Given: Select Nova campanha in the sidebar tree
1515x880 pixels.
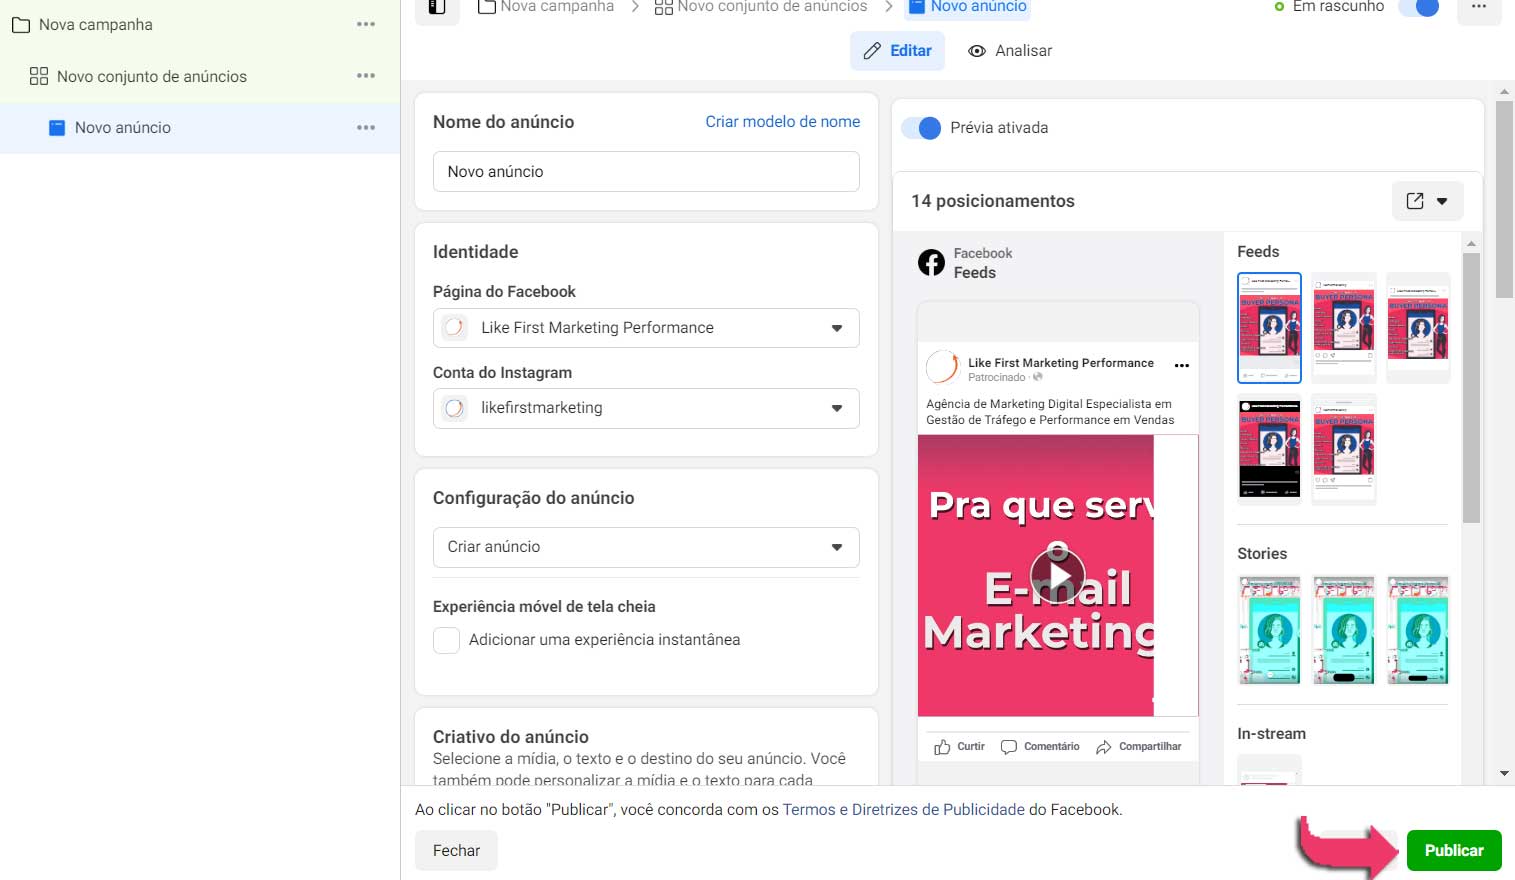Looking at the screenshot, I should tap(96, 24).
